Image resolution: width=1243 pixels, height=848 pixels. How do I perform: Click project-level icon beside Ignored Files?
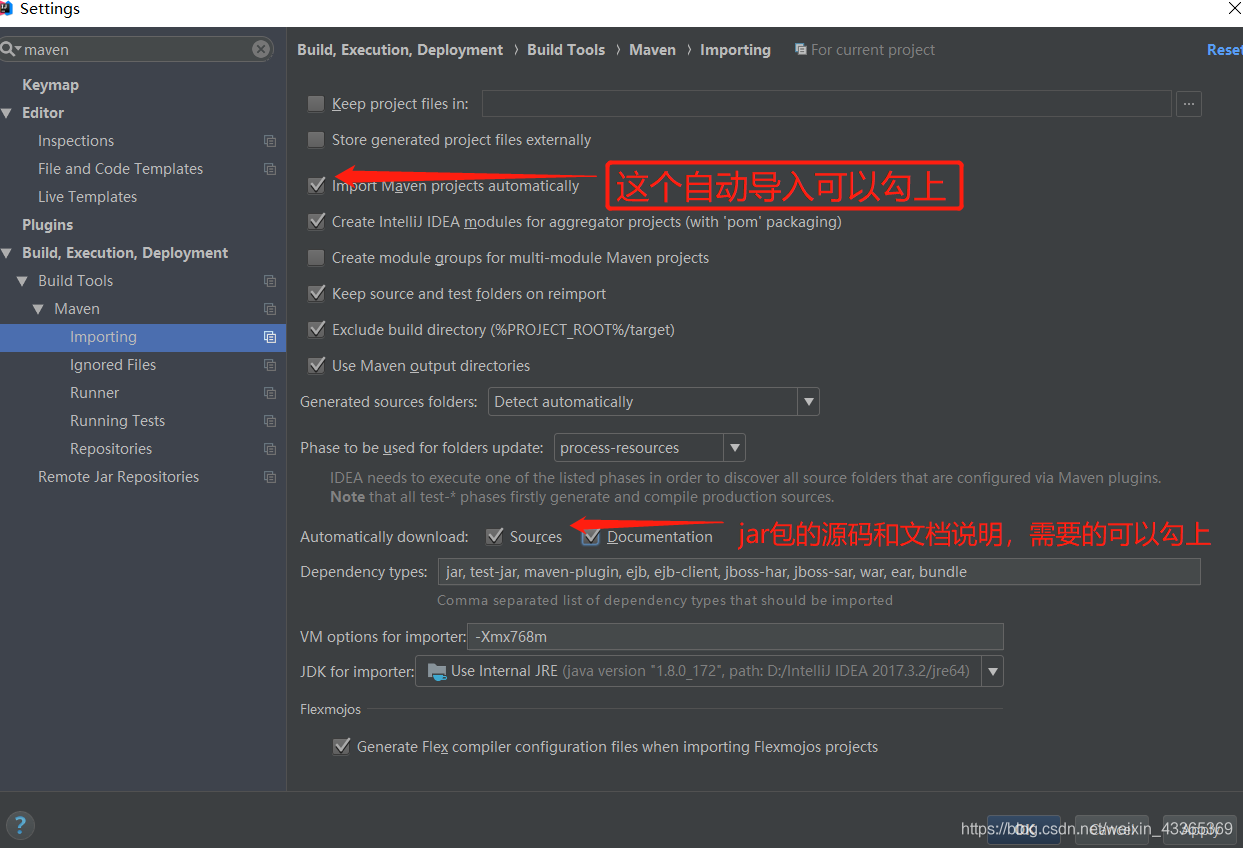point(270,365)
